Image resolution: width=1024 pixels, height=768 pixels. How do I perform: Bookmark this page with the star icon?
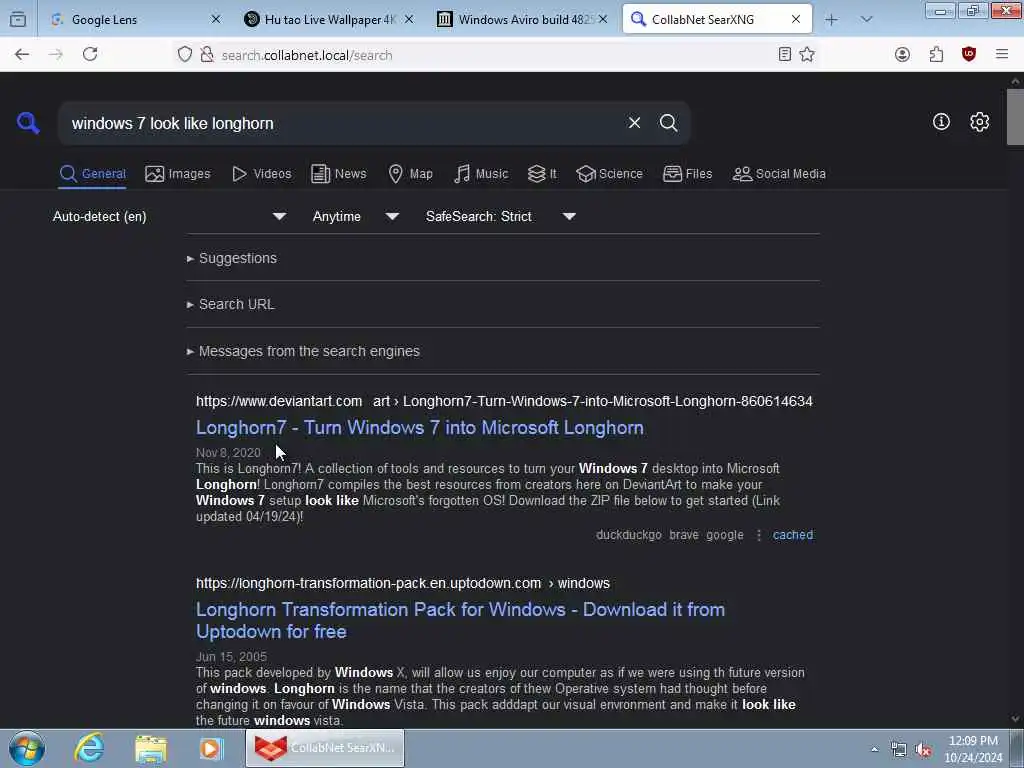(x=807, y=55)
